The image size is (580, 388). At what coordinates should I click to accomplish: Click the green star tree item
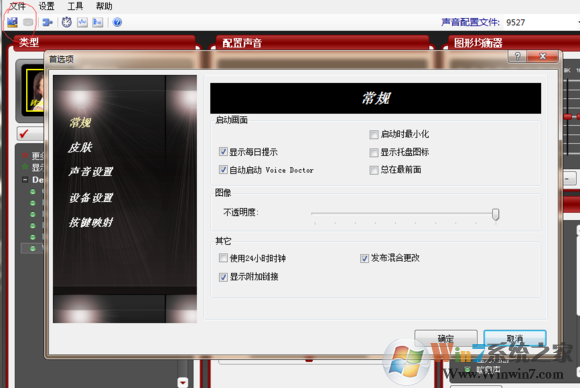coord(25,167)
